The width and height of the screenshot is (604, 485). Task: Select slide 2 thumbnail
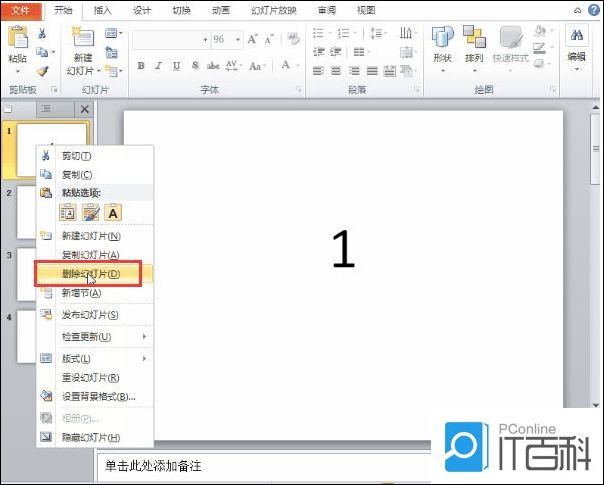[26, 212]
